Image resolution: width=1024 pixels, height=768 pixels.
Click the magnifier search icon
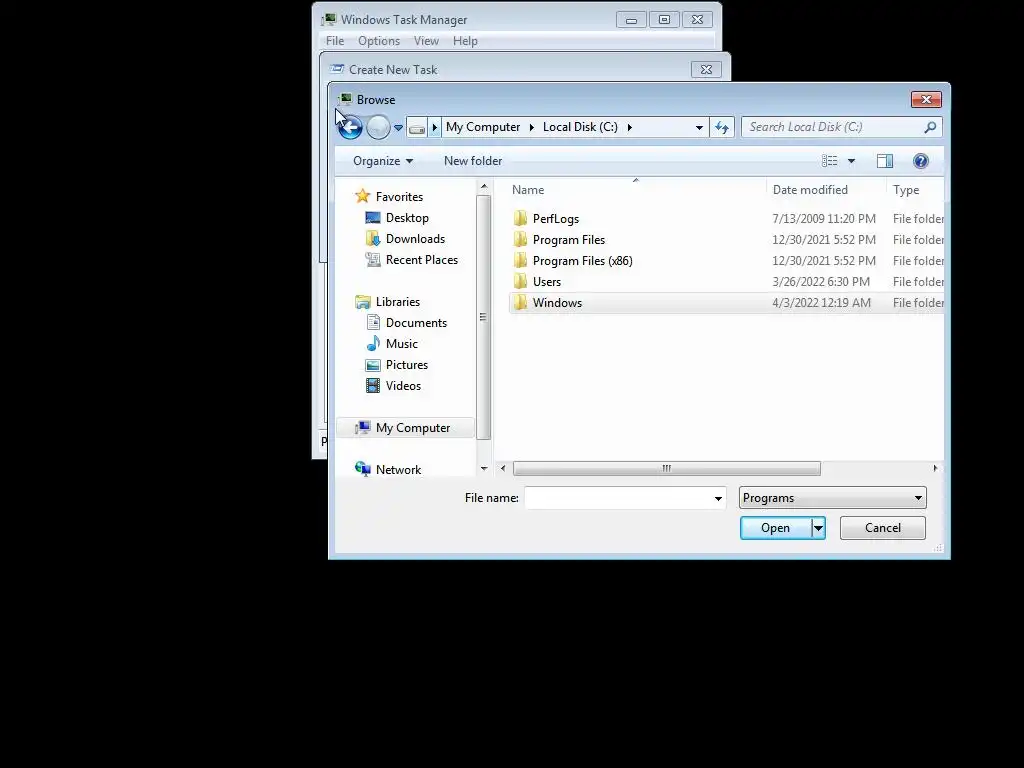(931, 127)
